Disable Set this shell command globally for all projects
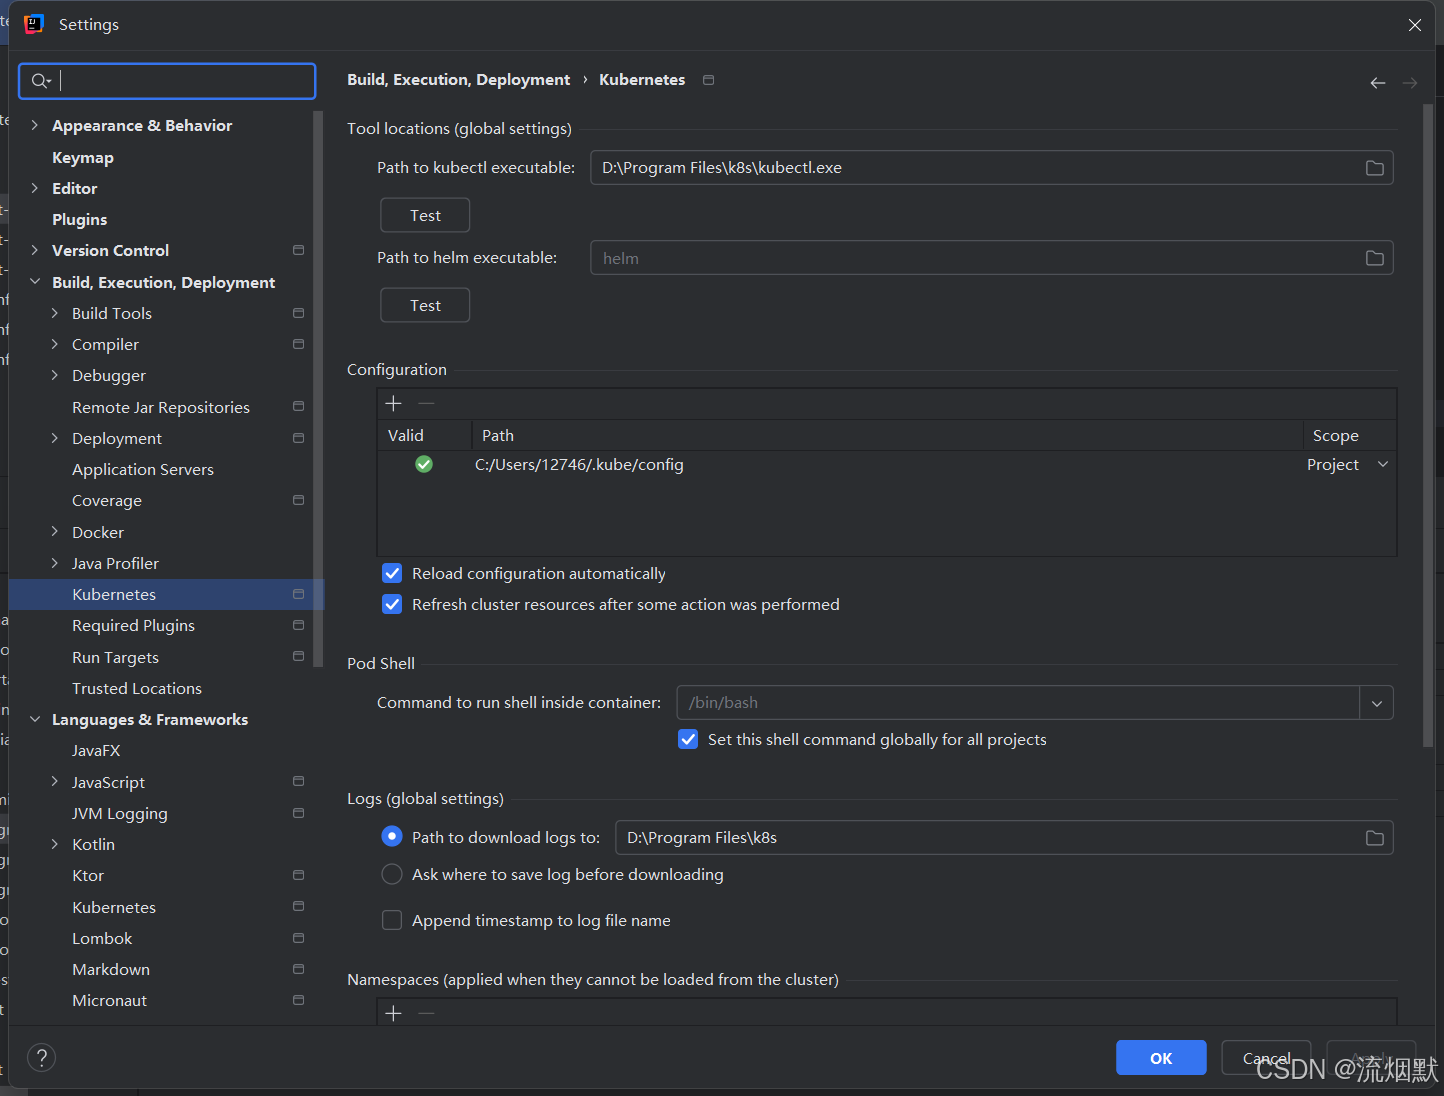 pyautogui.click(x=688, y=739)
